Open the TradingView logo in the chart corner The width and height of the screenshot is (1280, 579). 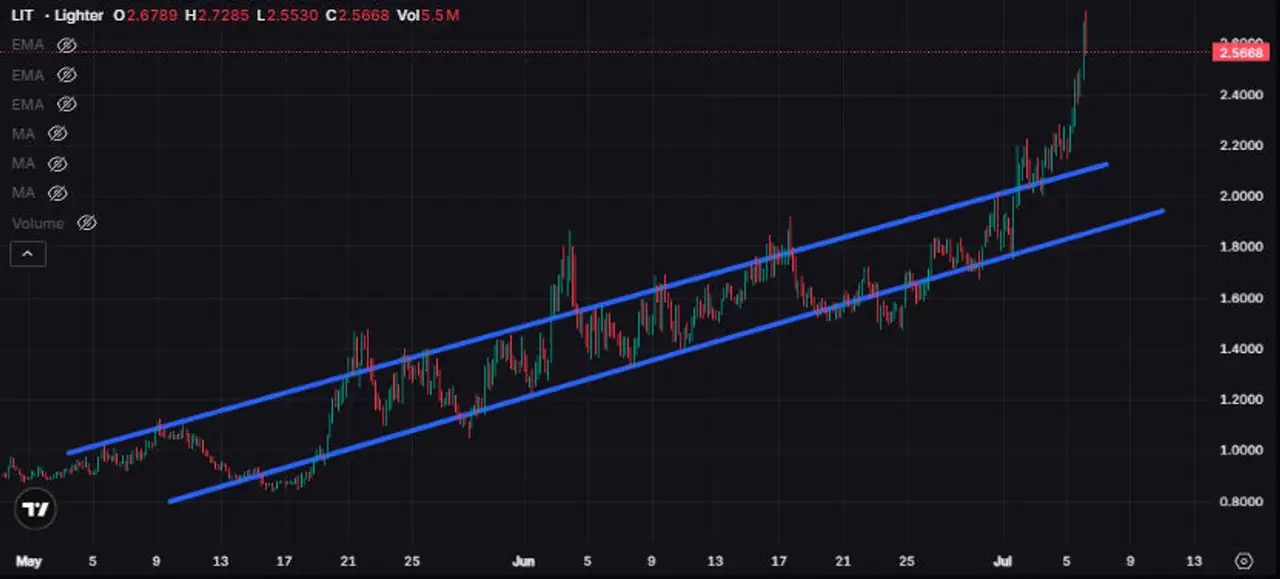coord(36,510)
